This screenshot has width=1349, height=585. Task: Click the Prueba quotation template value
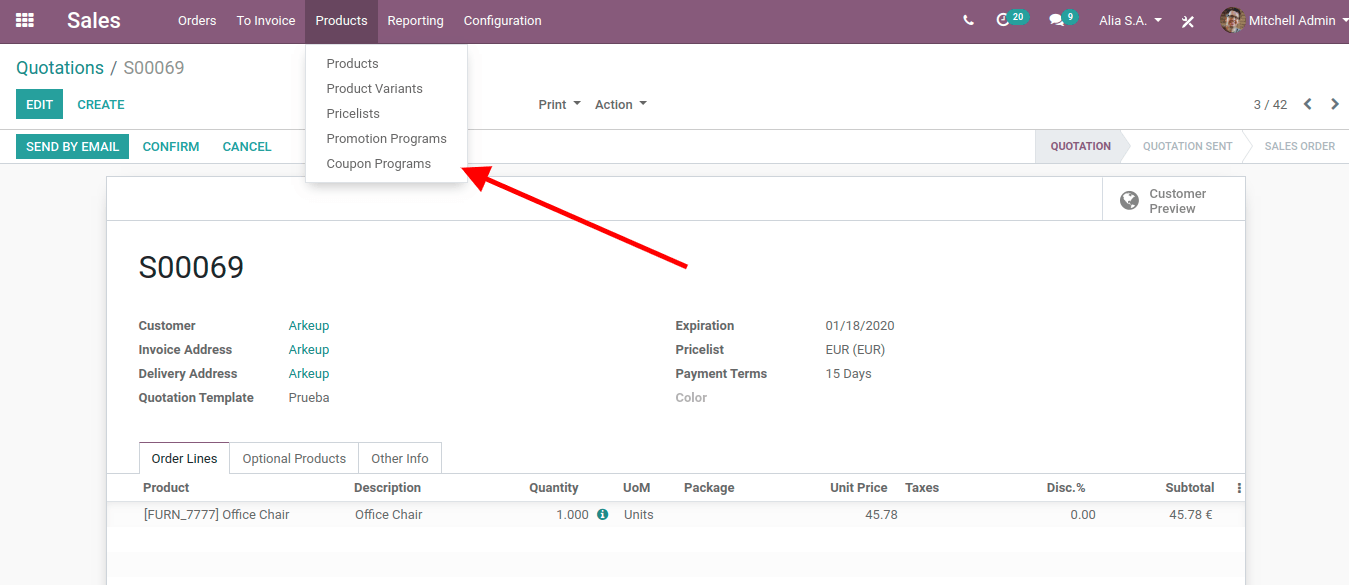(x=309, y=398)
